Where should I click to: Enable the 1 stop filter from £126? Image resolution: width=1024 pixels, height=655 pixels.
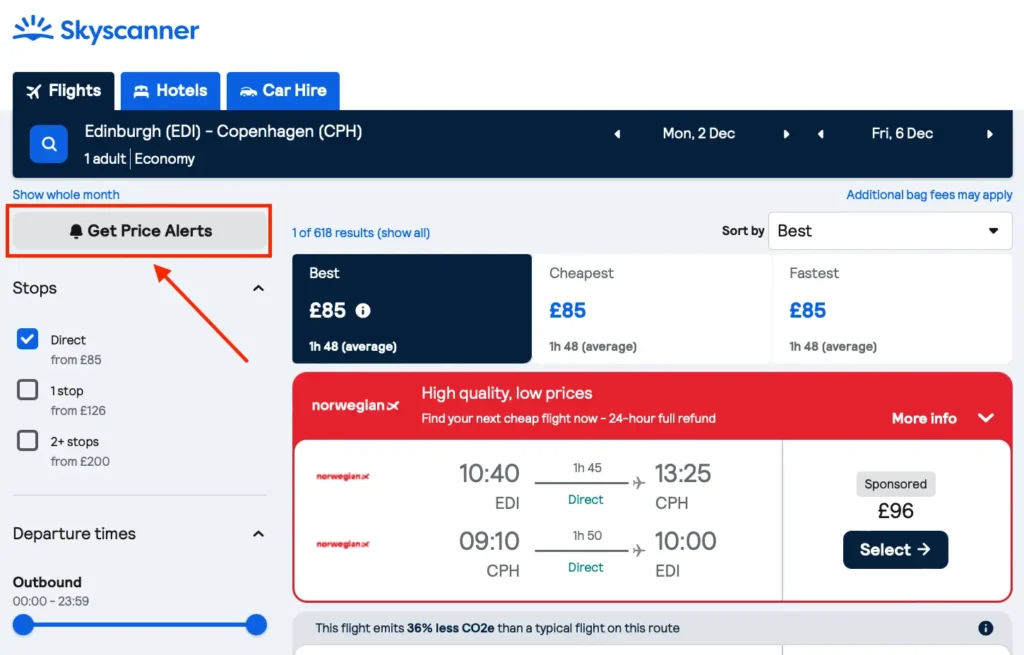coord(26,390)
